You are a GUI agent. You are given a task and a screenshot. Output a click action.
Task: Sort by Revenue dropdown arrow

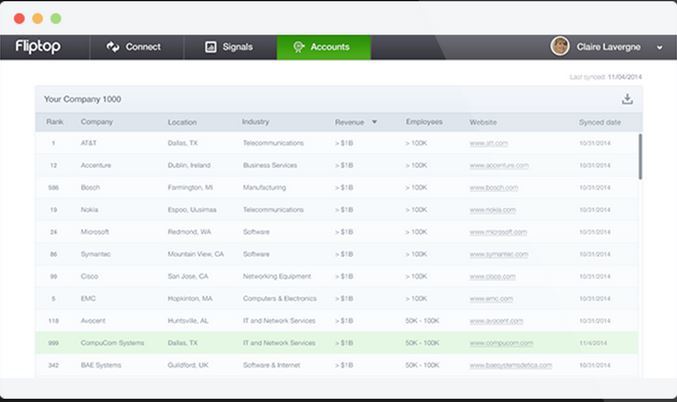(374, 122)
